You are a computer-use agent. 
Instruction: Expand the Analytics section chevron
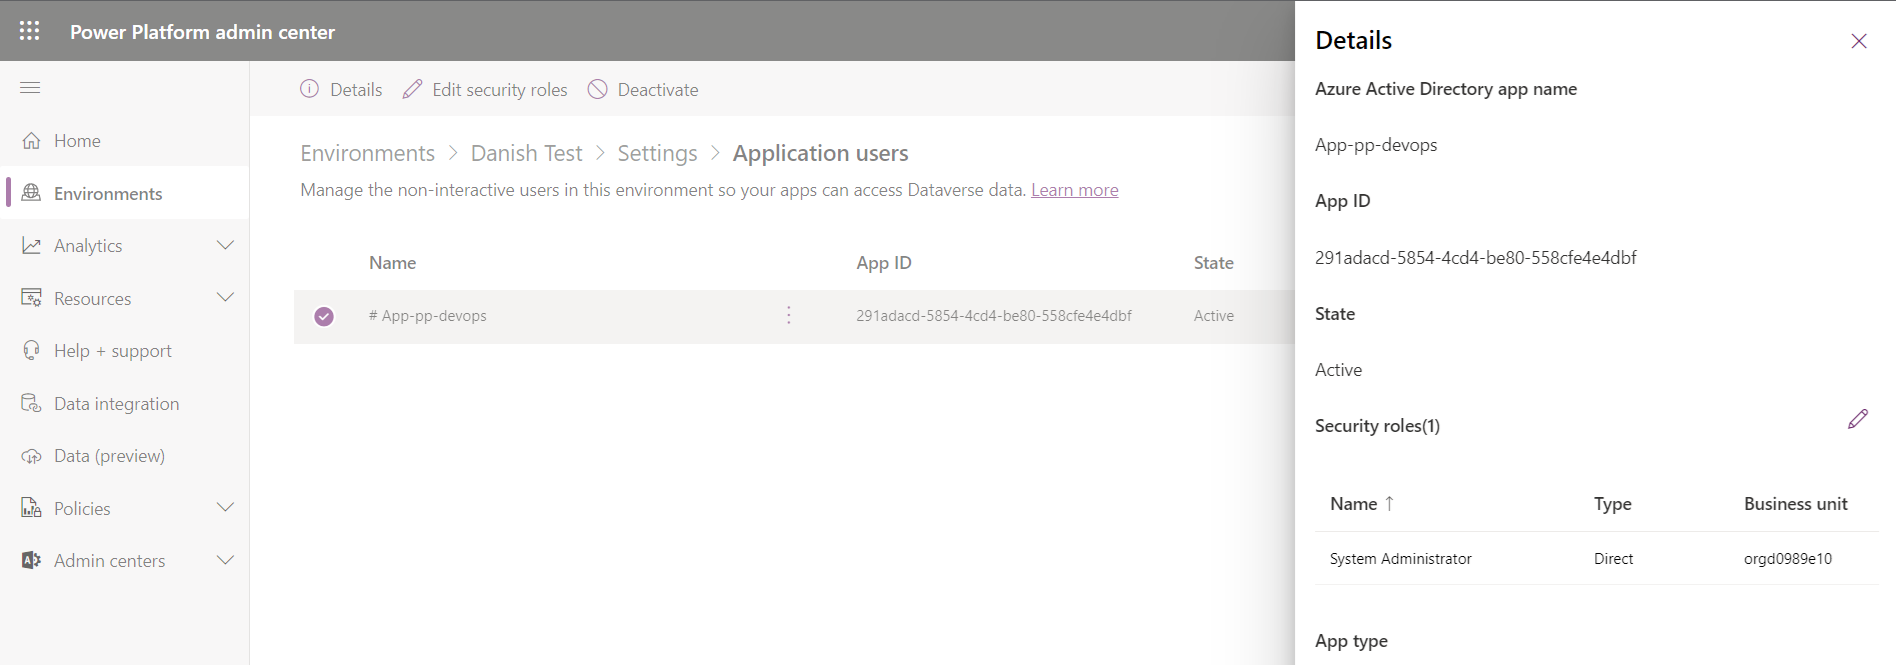[225, 246]
